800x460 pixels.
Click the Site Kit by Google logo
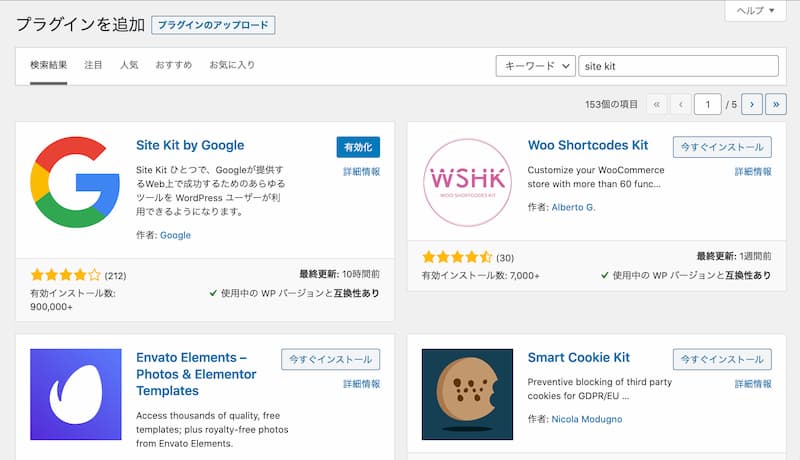tap(76, 182)
